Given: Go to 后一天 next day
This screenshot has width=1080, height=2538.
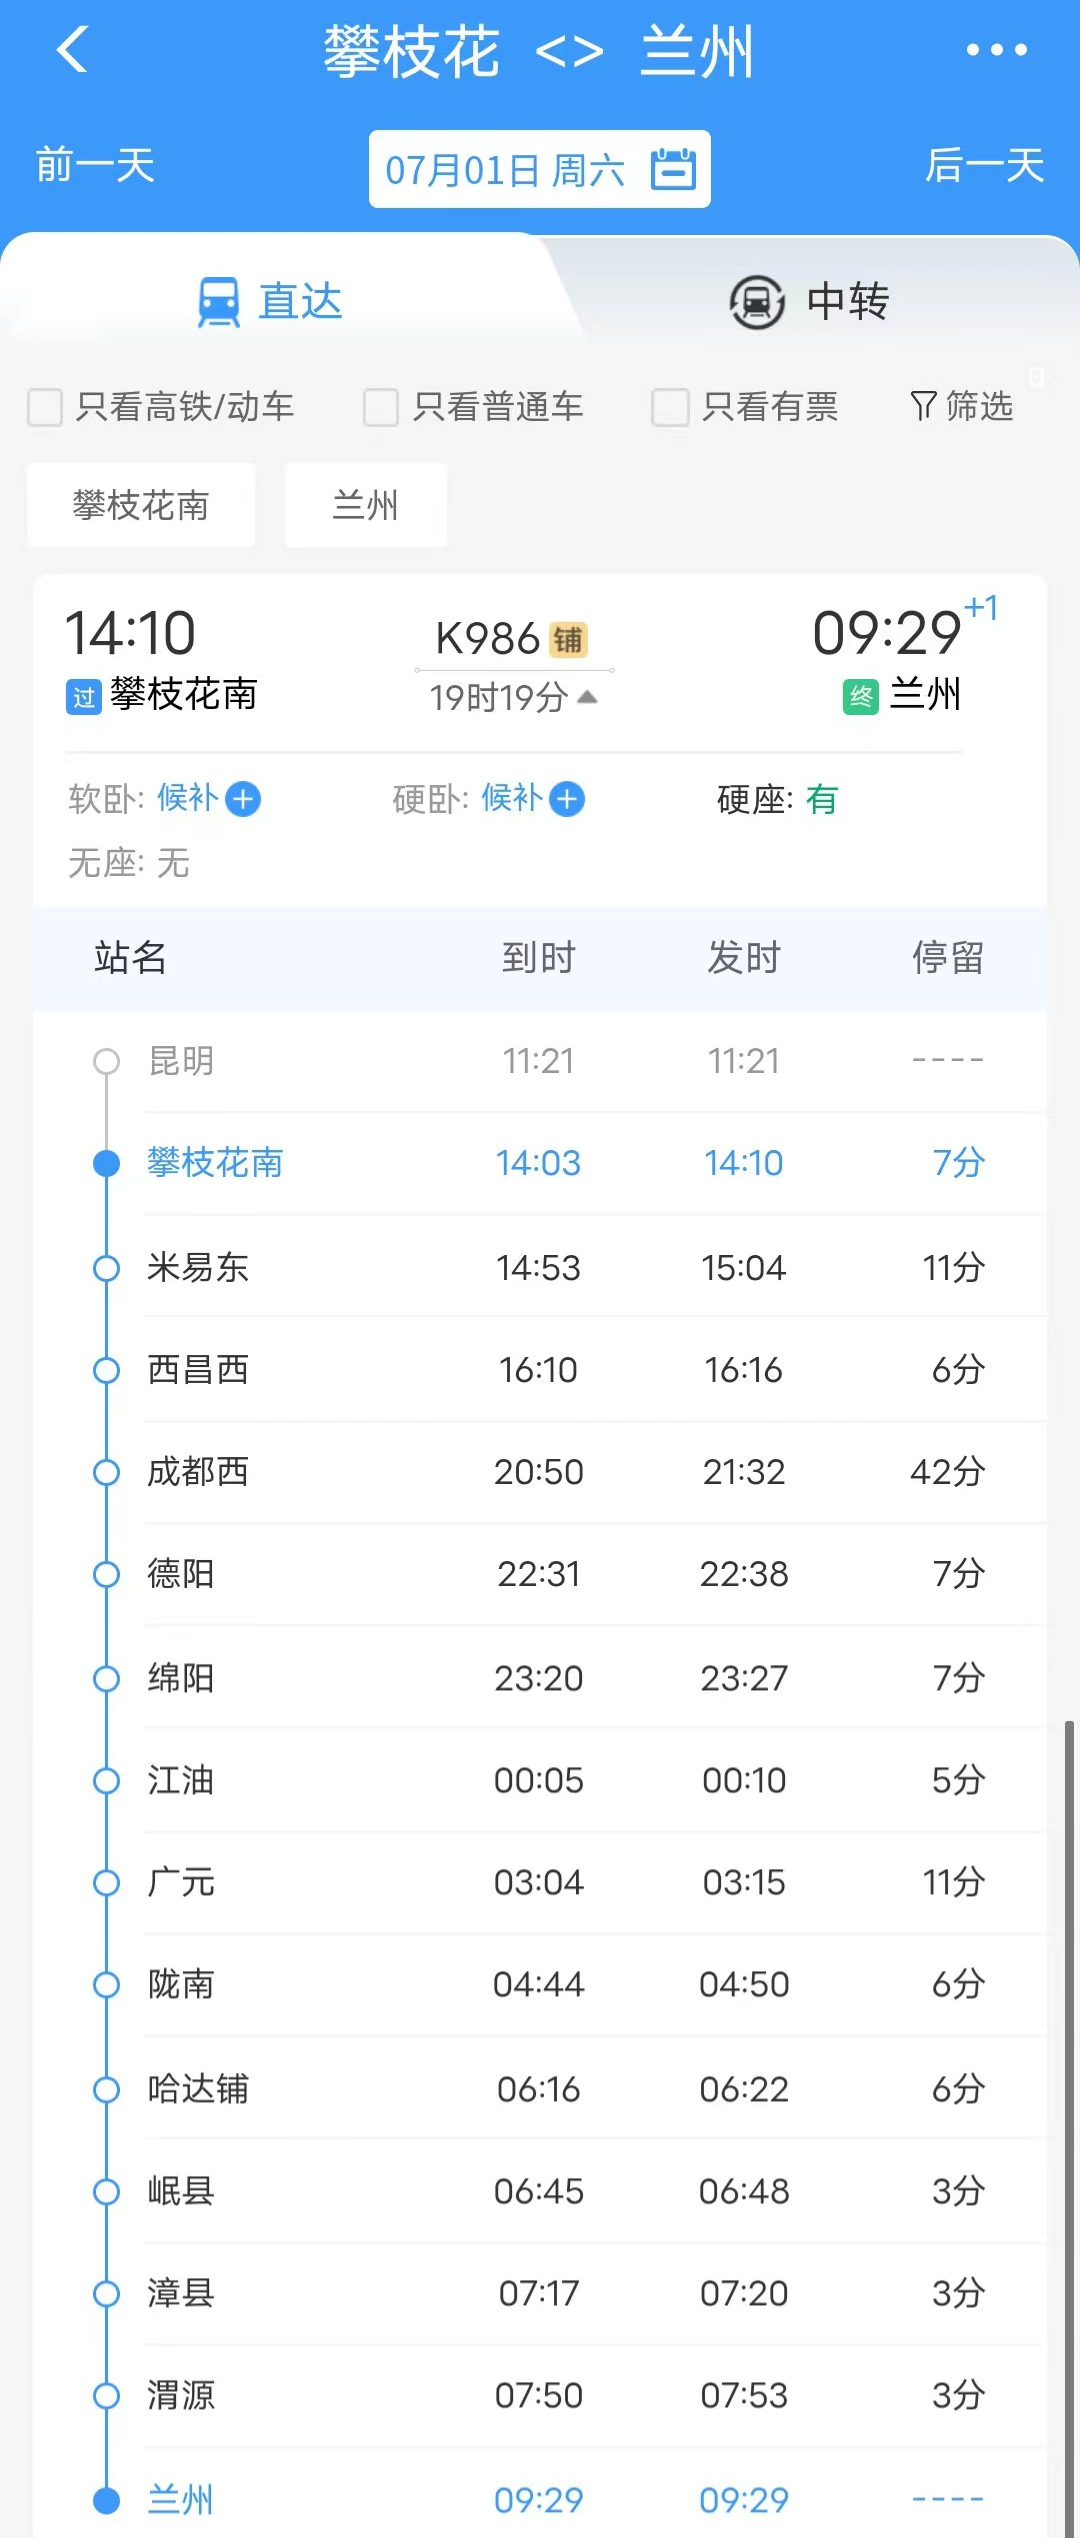Looking at the screenshot, I should click(x=985, y=165).
